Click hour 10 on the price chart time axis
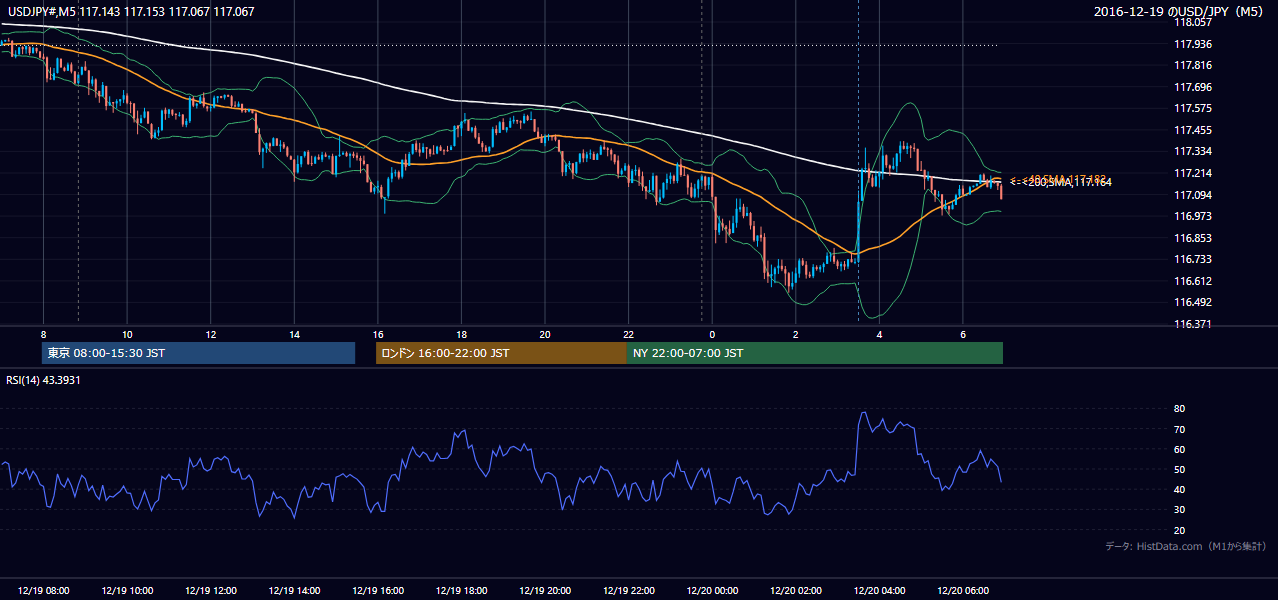The image size is (1278, 600). point(127,334)
